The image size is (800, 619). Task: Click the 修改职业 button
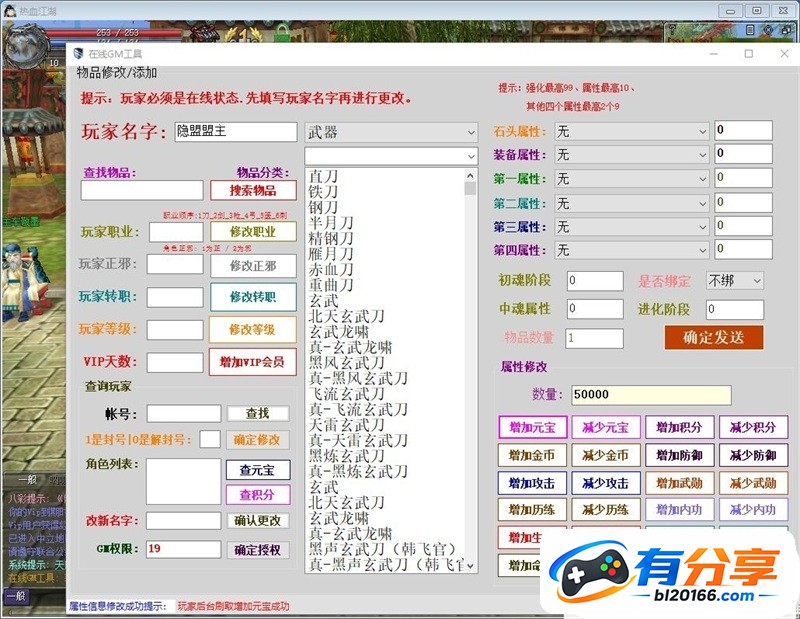(x=253, y=232)
